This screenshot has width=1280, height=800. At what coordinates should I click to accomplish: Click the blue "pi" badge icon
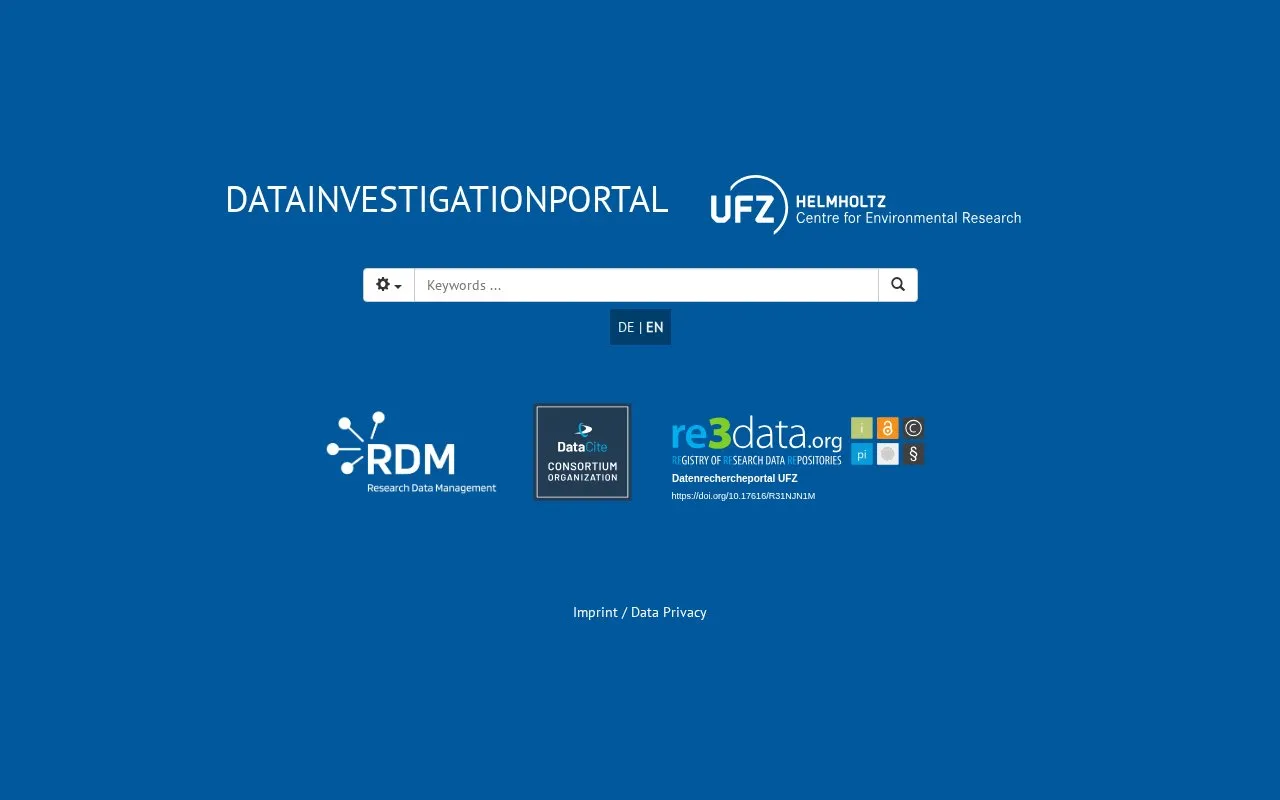862,454
